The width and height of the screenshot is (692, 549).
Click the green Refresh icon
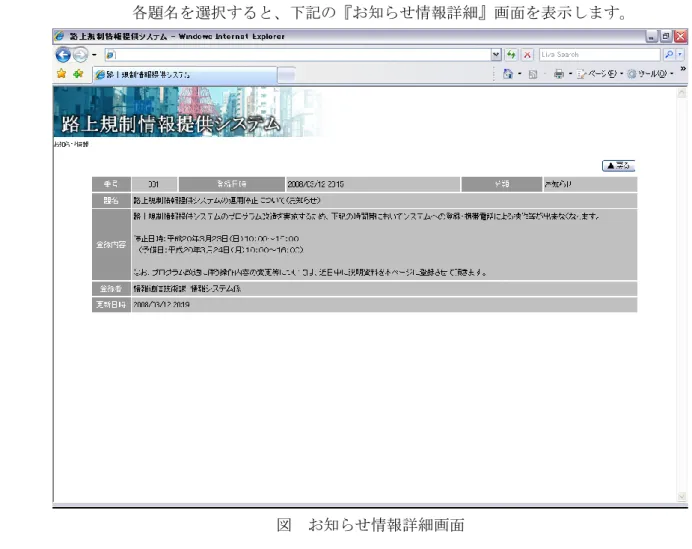[x=511, y=55]
